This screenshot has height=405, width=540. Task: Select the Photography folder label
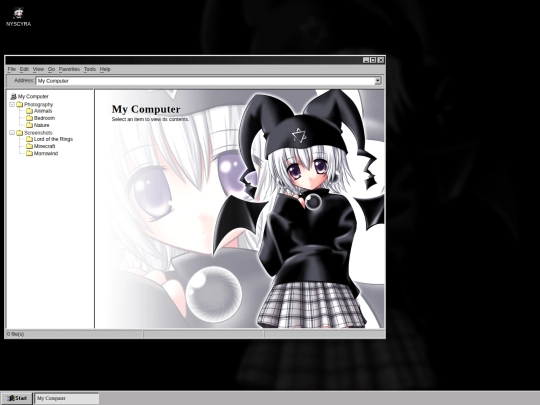coord(39,104)
